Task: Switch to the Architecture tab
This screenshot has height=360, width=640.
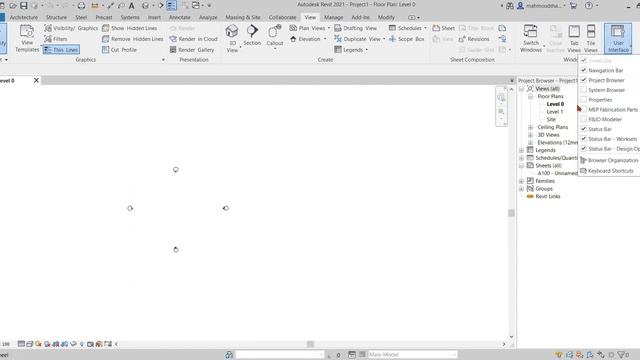Action: [x=24, y=18]
